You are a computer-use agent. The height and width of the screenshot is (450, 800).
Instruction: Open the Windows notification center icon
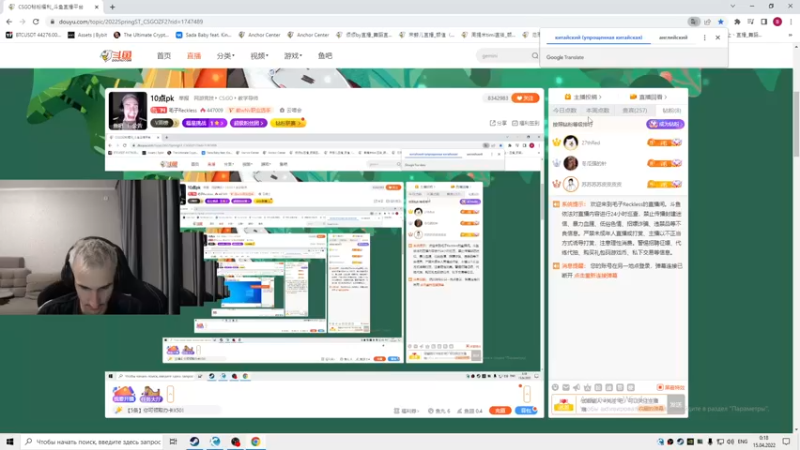(786, 442)
